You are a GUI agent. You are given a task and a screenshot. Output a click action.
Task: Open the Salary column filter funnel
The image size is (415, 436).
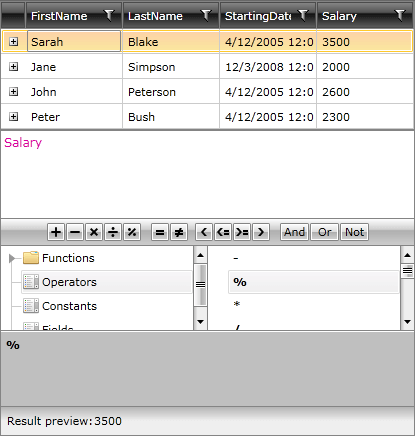coord(399,15)
